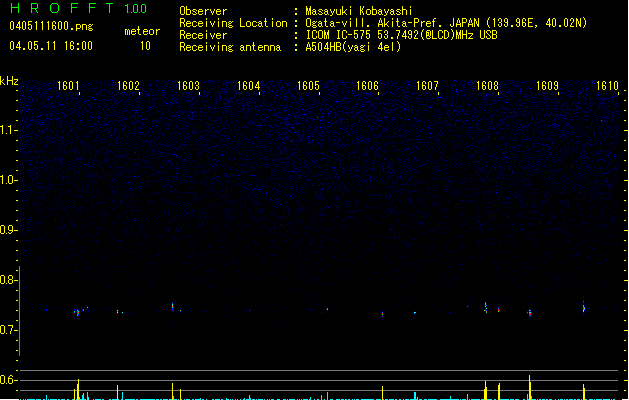Click the A504HB(yagi 4el) antenna text
Viewport: 629px width, 400px height.
point(353,47)
